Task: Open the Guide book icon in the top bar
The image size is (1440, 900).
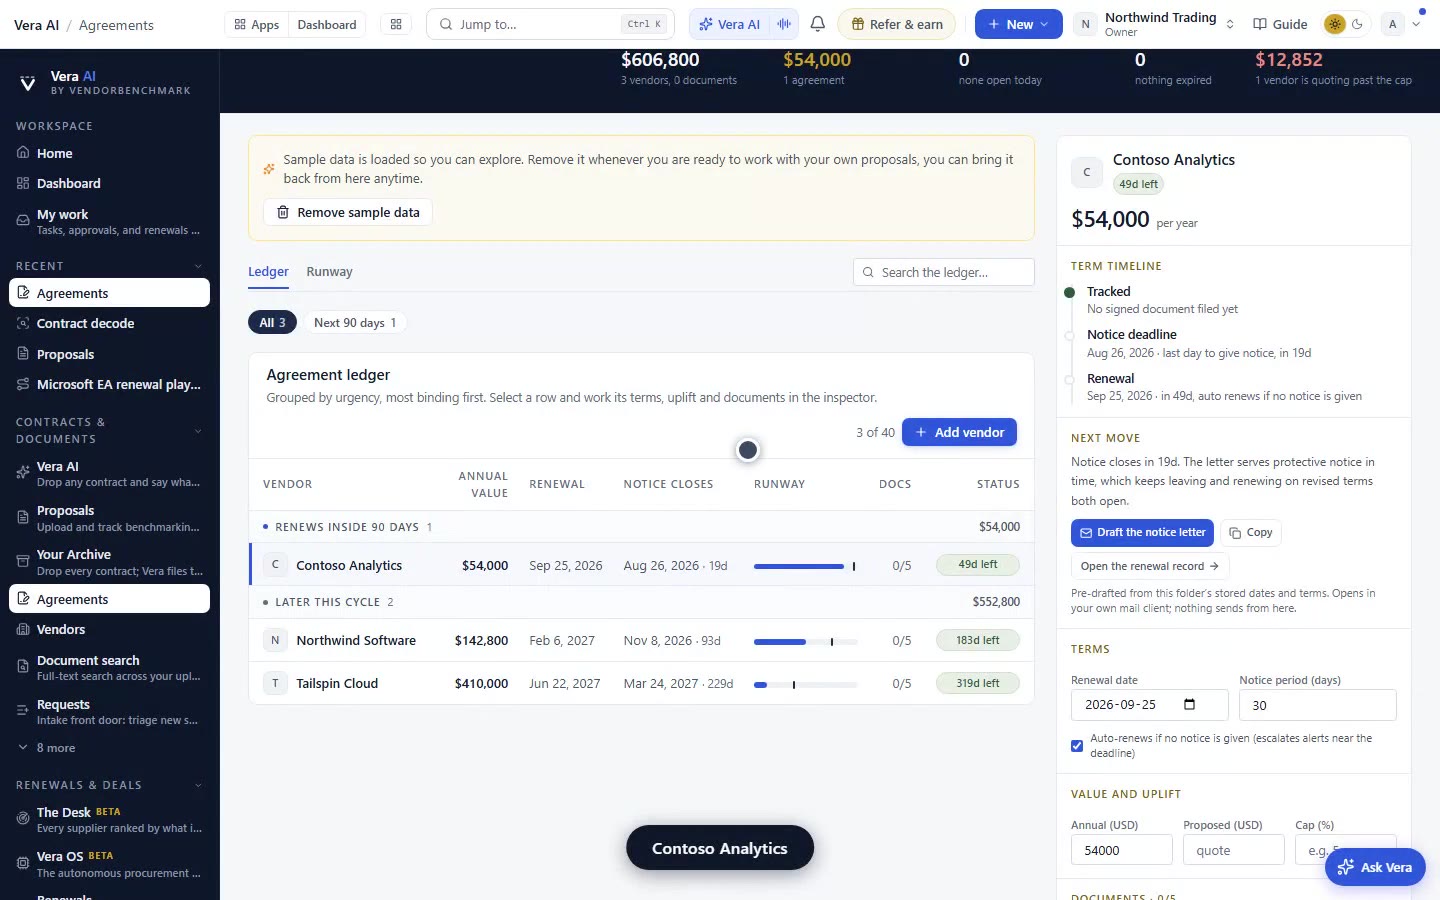Action: 1260,24
